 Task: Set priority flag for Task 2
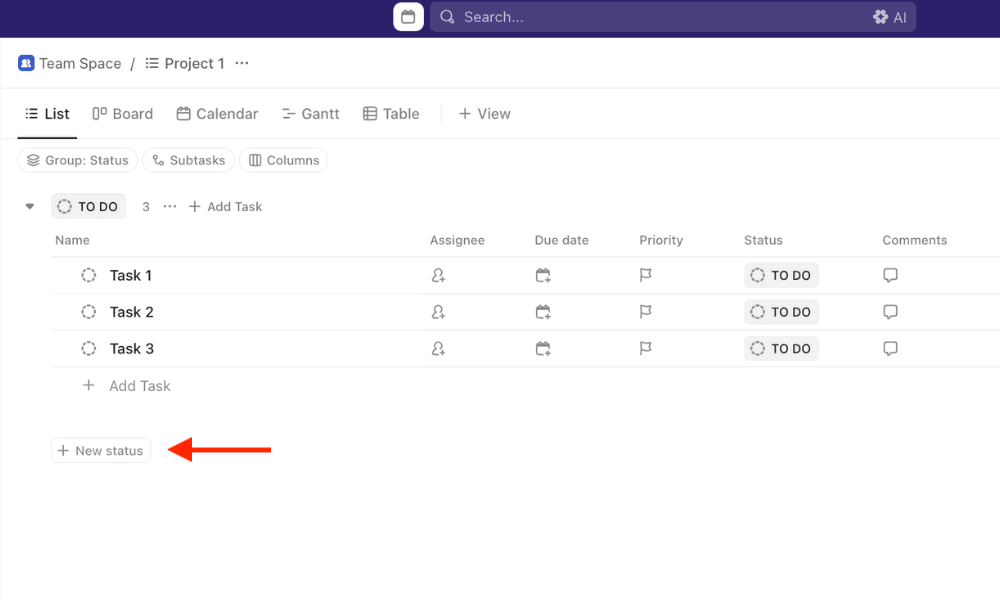click(x=645, y=311)
